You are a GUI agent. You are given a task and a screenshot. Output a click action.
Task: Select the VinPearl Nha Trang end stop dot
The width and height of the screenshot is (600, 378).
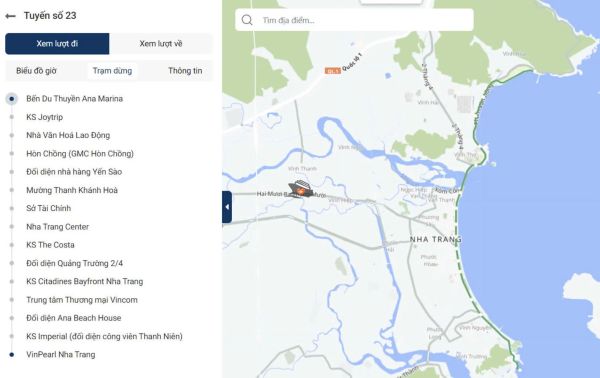[11, 355]
